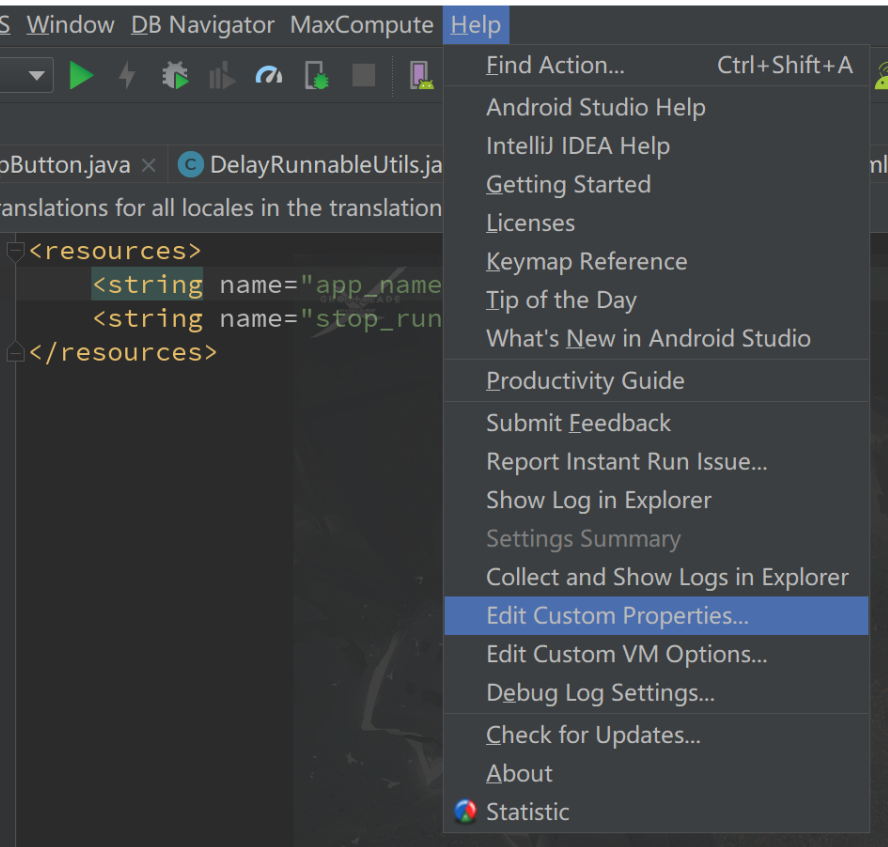Screen dimensions: 888x847
Task: Open the MaxCompute menu
Action: click(362, 25)
